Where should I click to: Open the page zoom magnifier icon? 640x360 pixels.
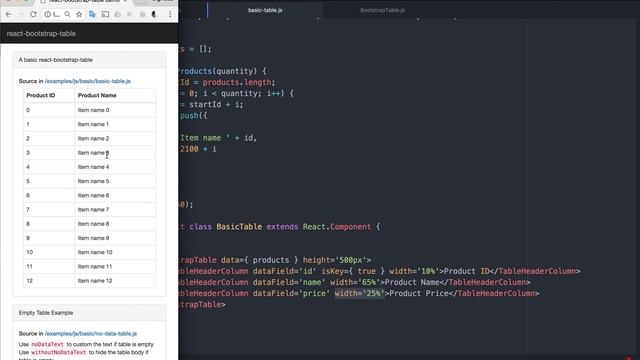pyautogui.click(x=67, y=14)
